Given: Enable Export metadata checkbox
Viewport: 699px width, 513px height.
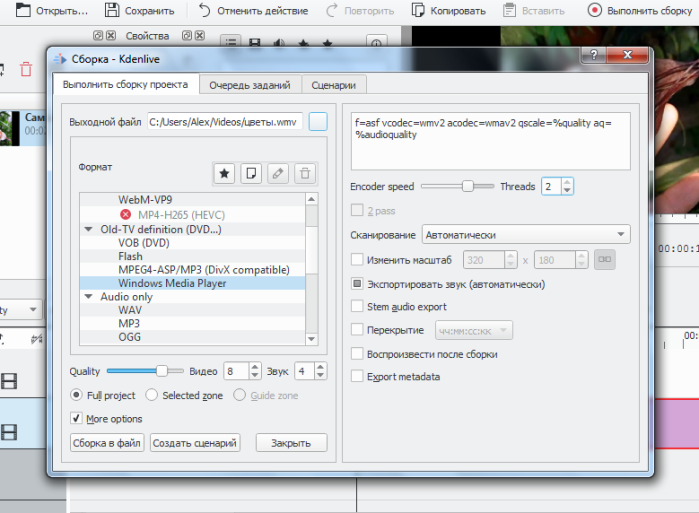Looking at the screenshot, I should (357, 376).
